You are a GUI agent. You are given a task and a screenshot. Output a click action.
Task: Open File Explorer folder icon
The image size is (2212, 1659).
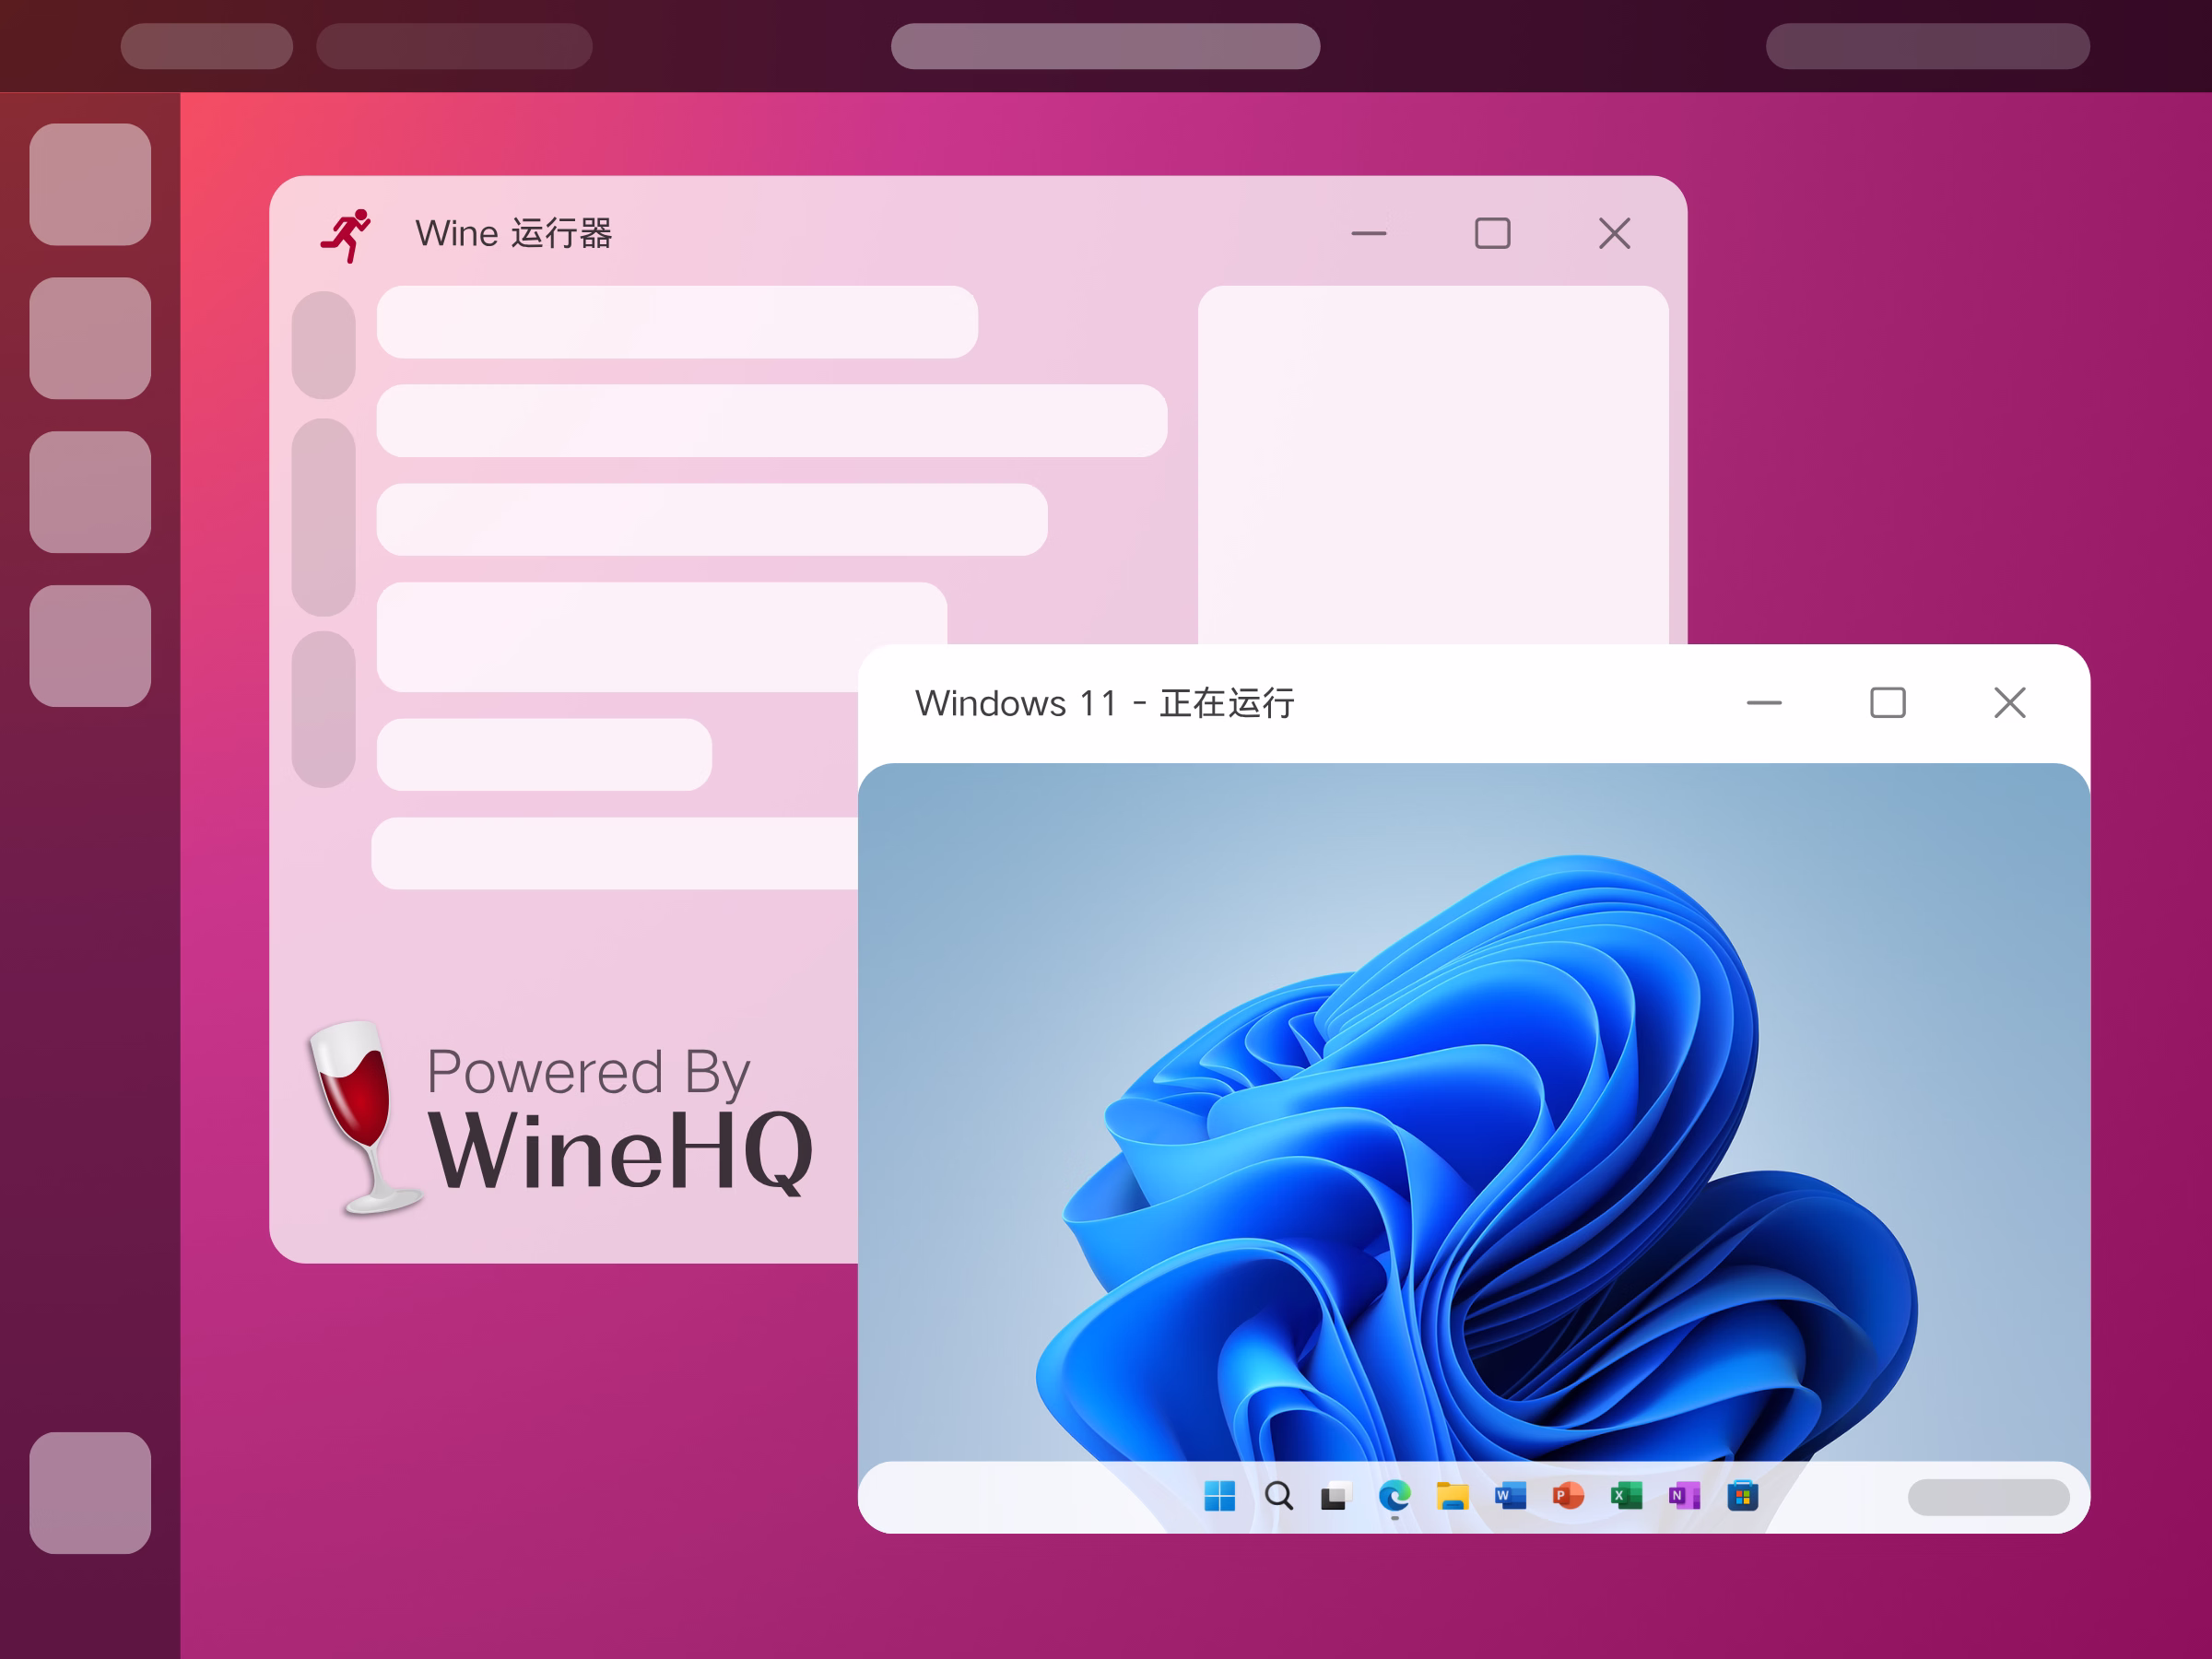click(1452, 1496)
